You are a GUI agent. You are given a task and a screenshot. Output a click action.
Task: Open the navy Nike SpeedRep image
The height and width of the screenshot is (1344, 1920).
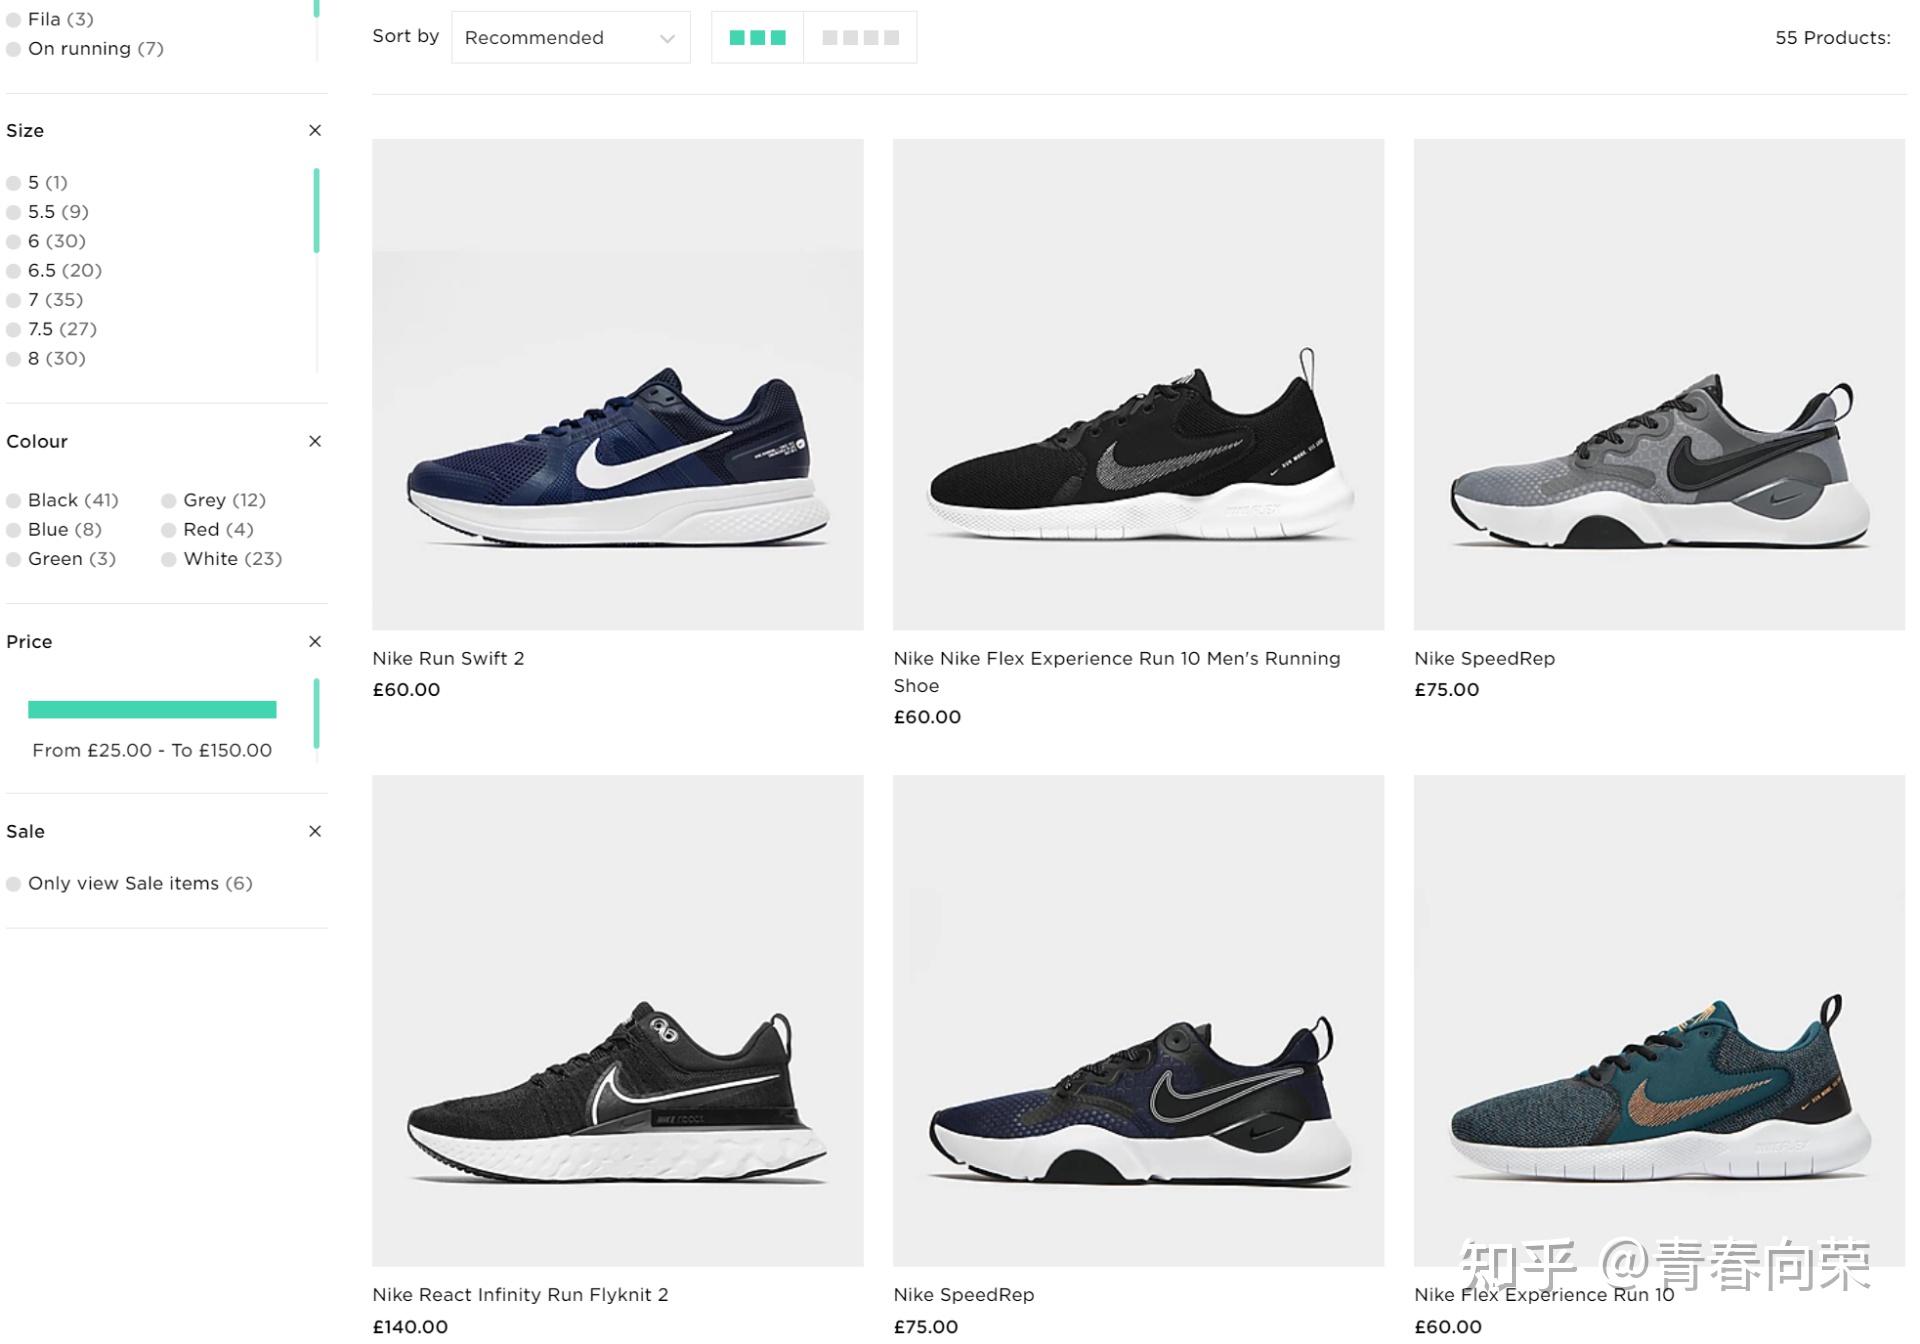[1139, 1020]
